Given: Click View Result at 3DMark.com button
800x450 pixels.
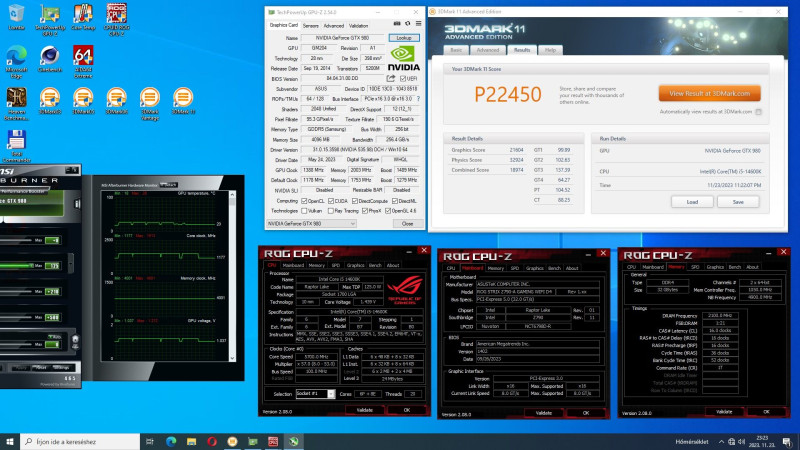Looking at the screenshot, I should click(709, 93).
